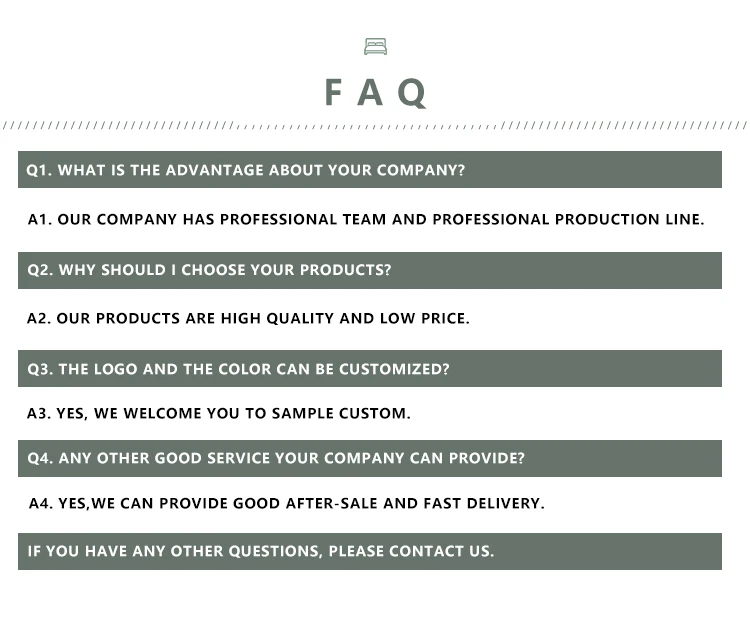The width and height of the screenshot is (750, 617).
Task: Open the Q3 logo and color question
Action: tap(370, 368)
